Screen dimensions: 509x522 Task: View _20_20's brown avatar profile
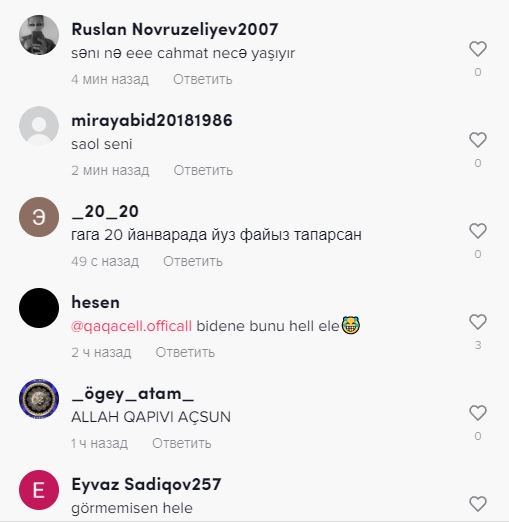(39, 217)
